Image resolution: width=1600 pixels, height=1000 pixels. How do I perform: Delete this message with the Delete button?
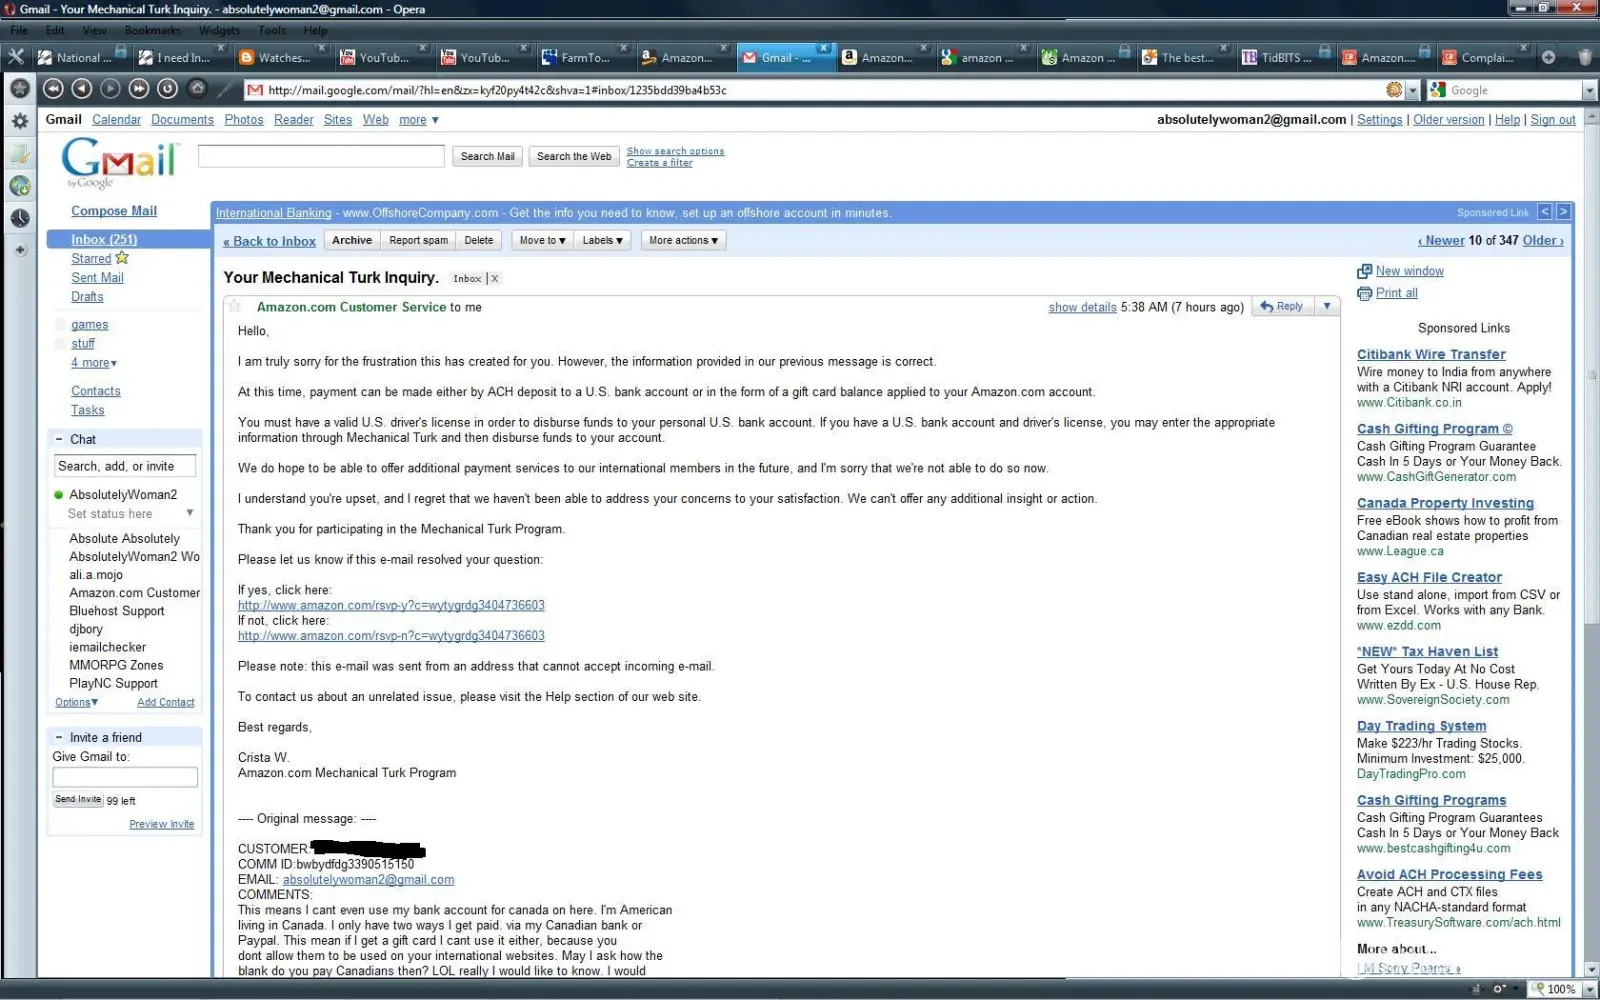(x=479, y=240)
